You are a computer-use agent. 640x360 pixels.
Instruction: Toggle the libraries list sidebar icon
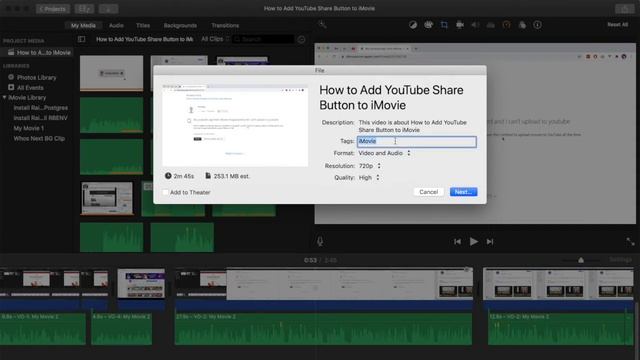pyautogui.click(x=82, y=39)
